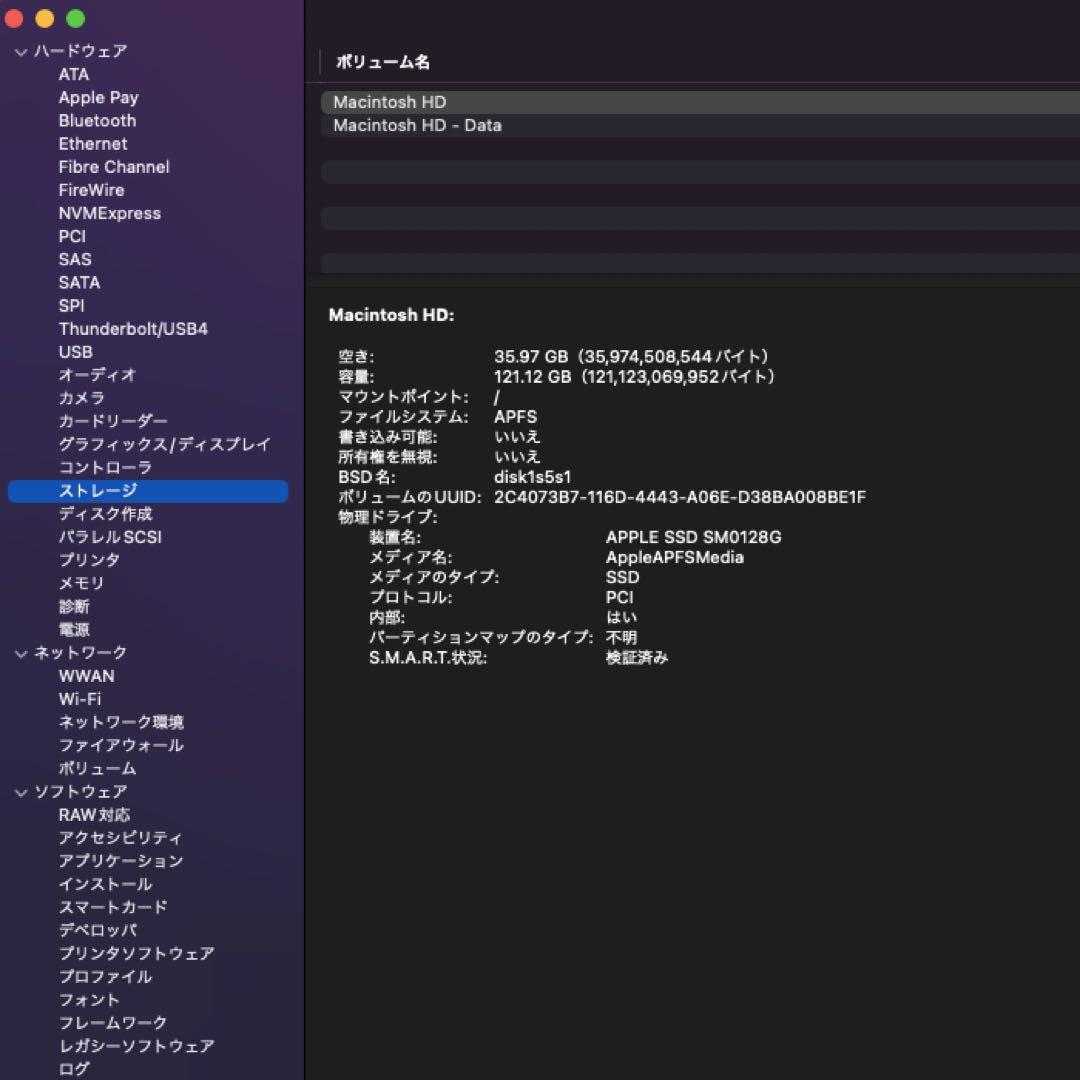View メモリ details in the sidebar
This screenshot has height=1080, width=1080.
pos(83,582)
